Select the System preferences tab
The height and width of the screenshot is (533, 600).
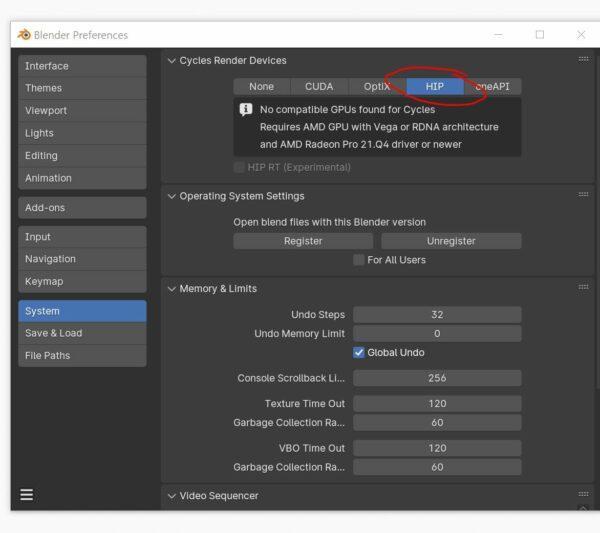pos(82,311)
